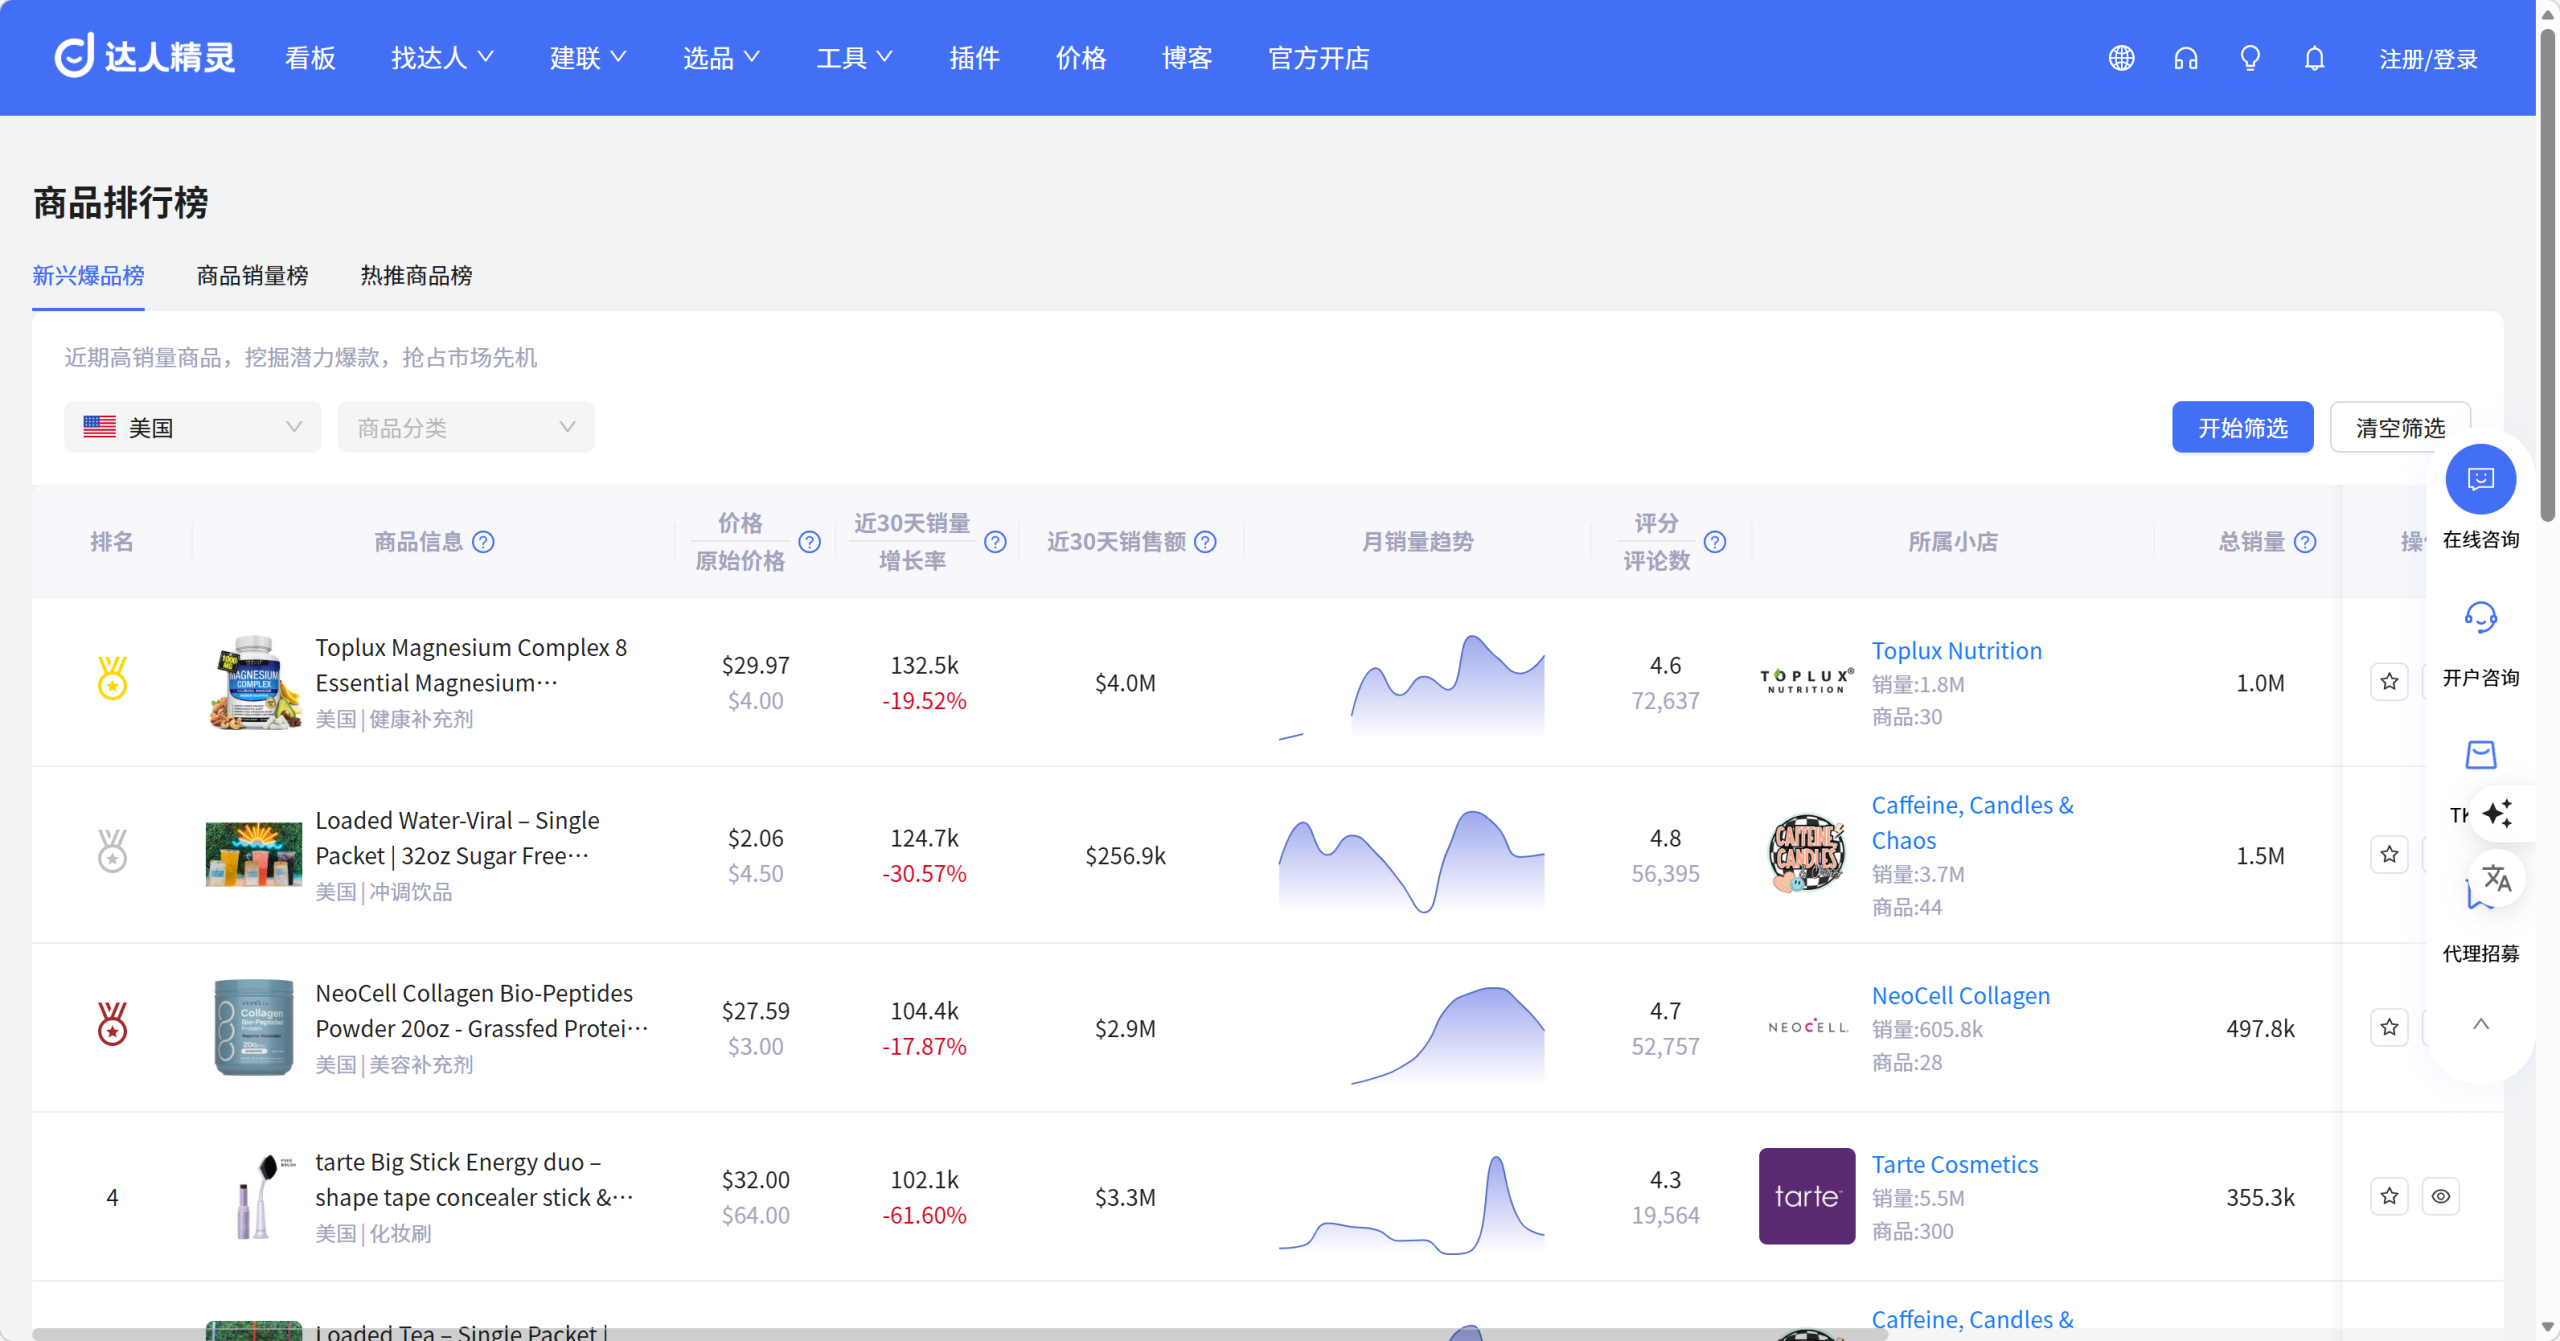Open 价格 in top navigation

point(1081,58)
